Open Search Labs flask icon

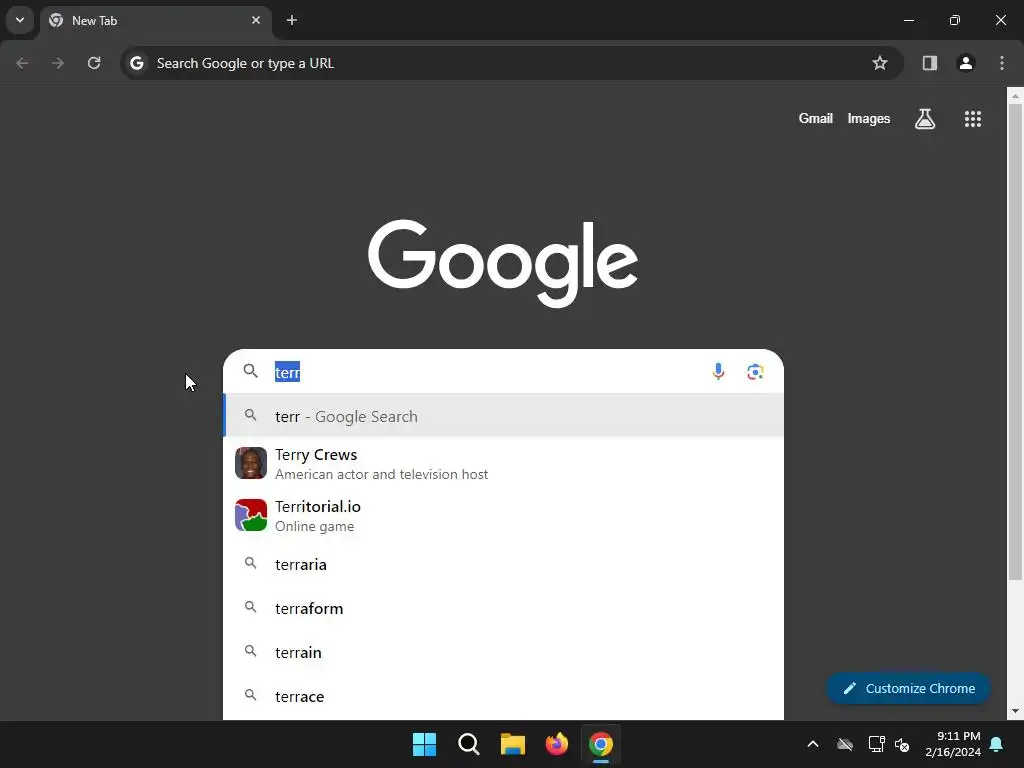coord(925,119)
